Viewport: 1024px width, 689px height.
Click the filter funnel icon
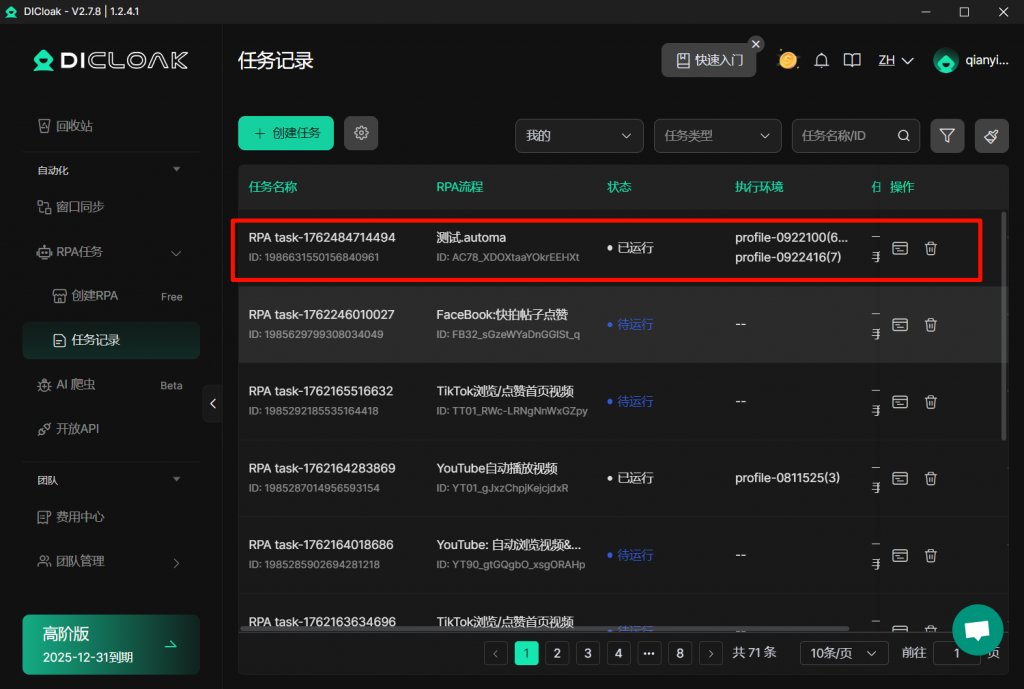click(947, 135)
